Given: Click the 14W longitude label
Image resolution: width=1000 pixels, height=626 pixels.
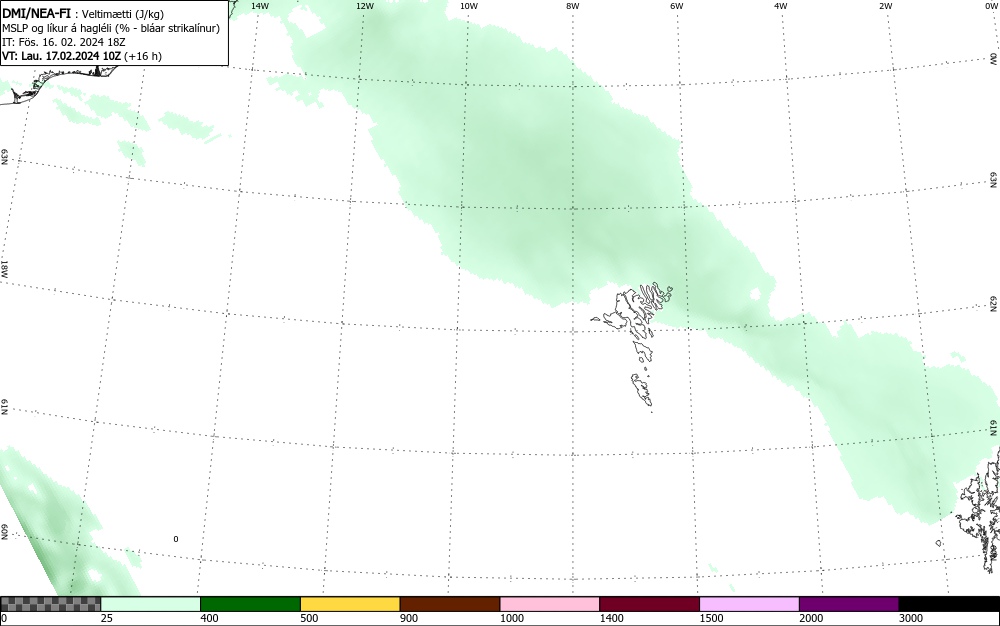Looking at the screenshot, I should click(260, 6).
